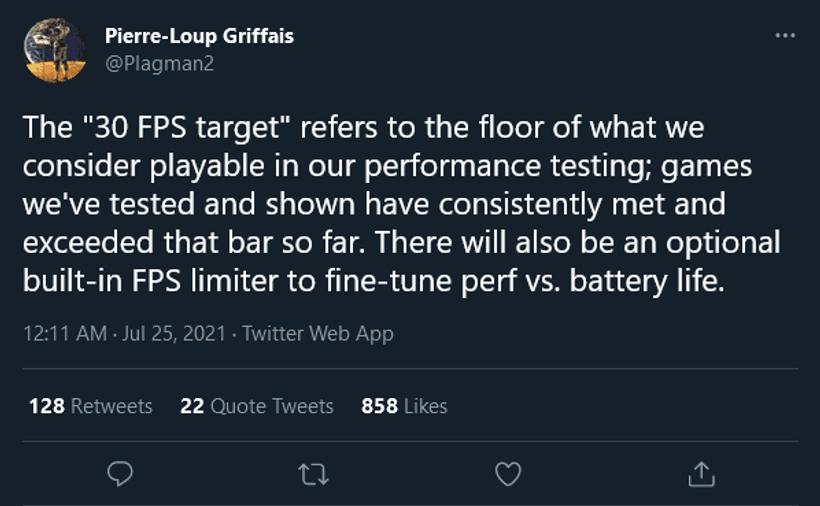Open the share tweet upload icon
This screenshot has height=506, width=820.
point(701,474)
